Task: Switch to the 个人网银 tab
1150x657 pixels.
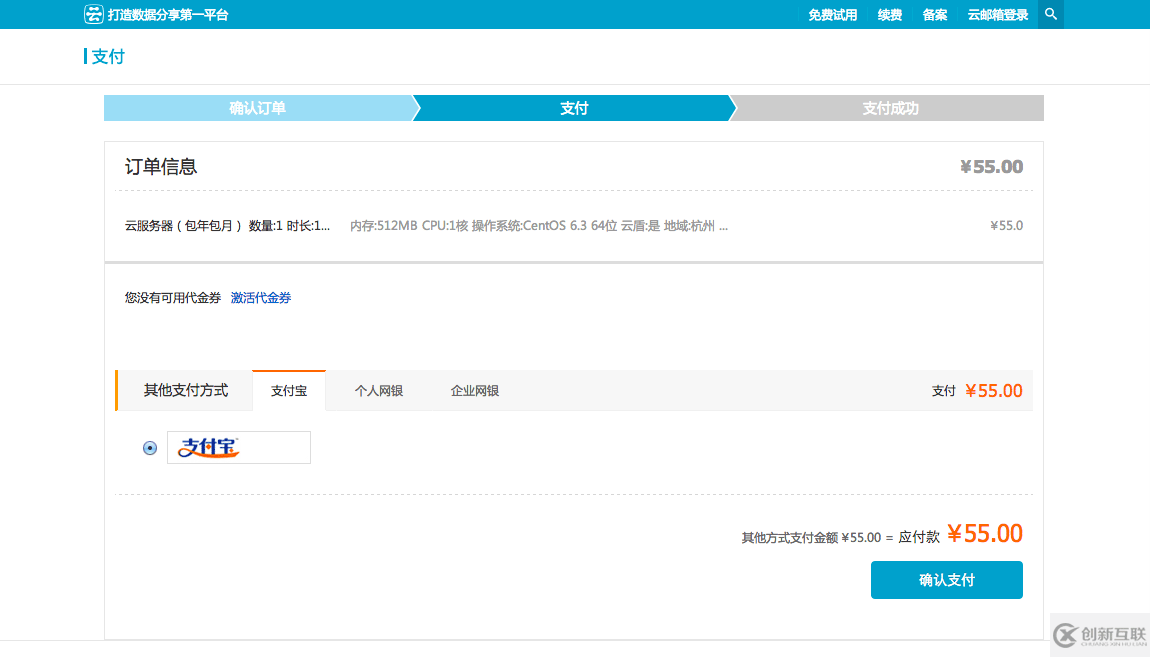Action: point(378,391)
